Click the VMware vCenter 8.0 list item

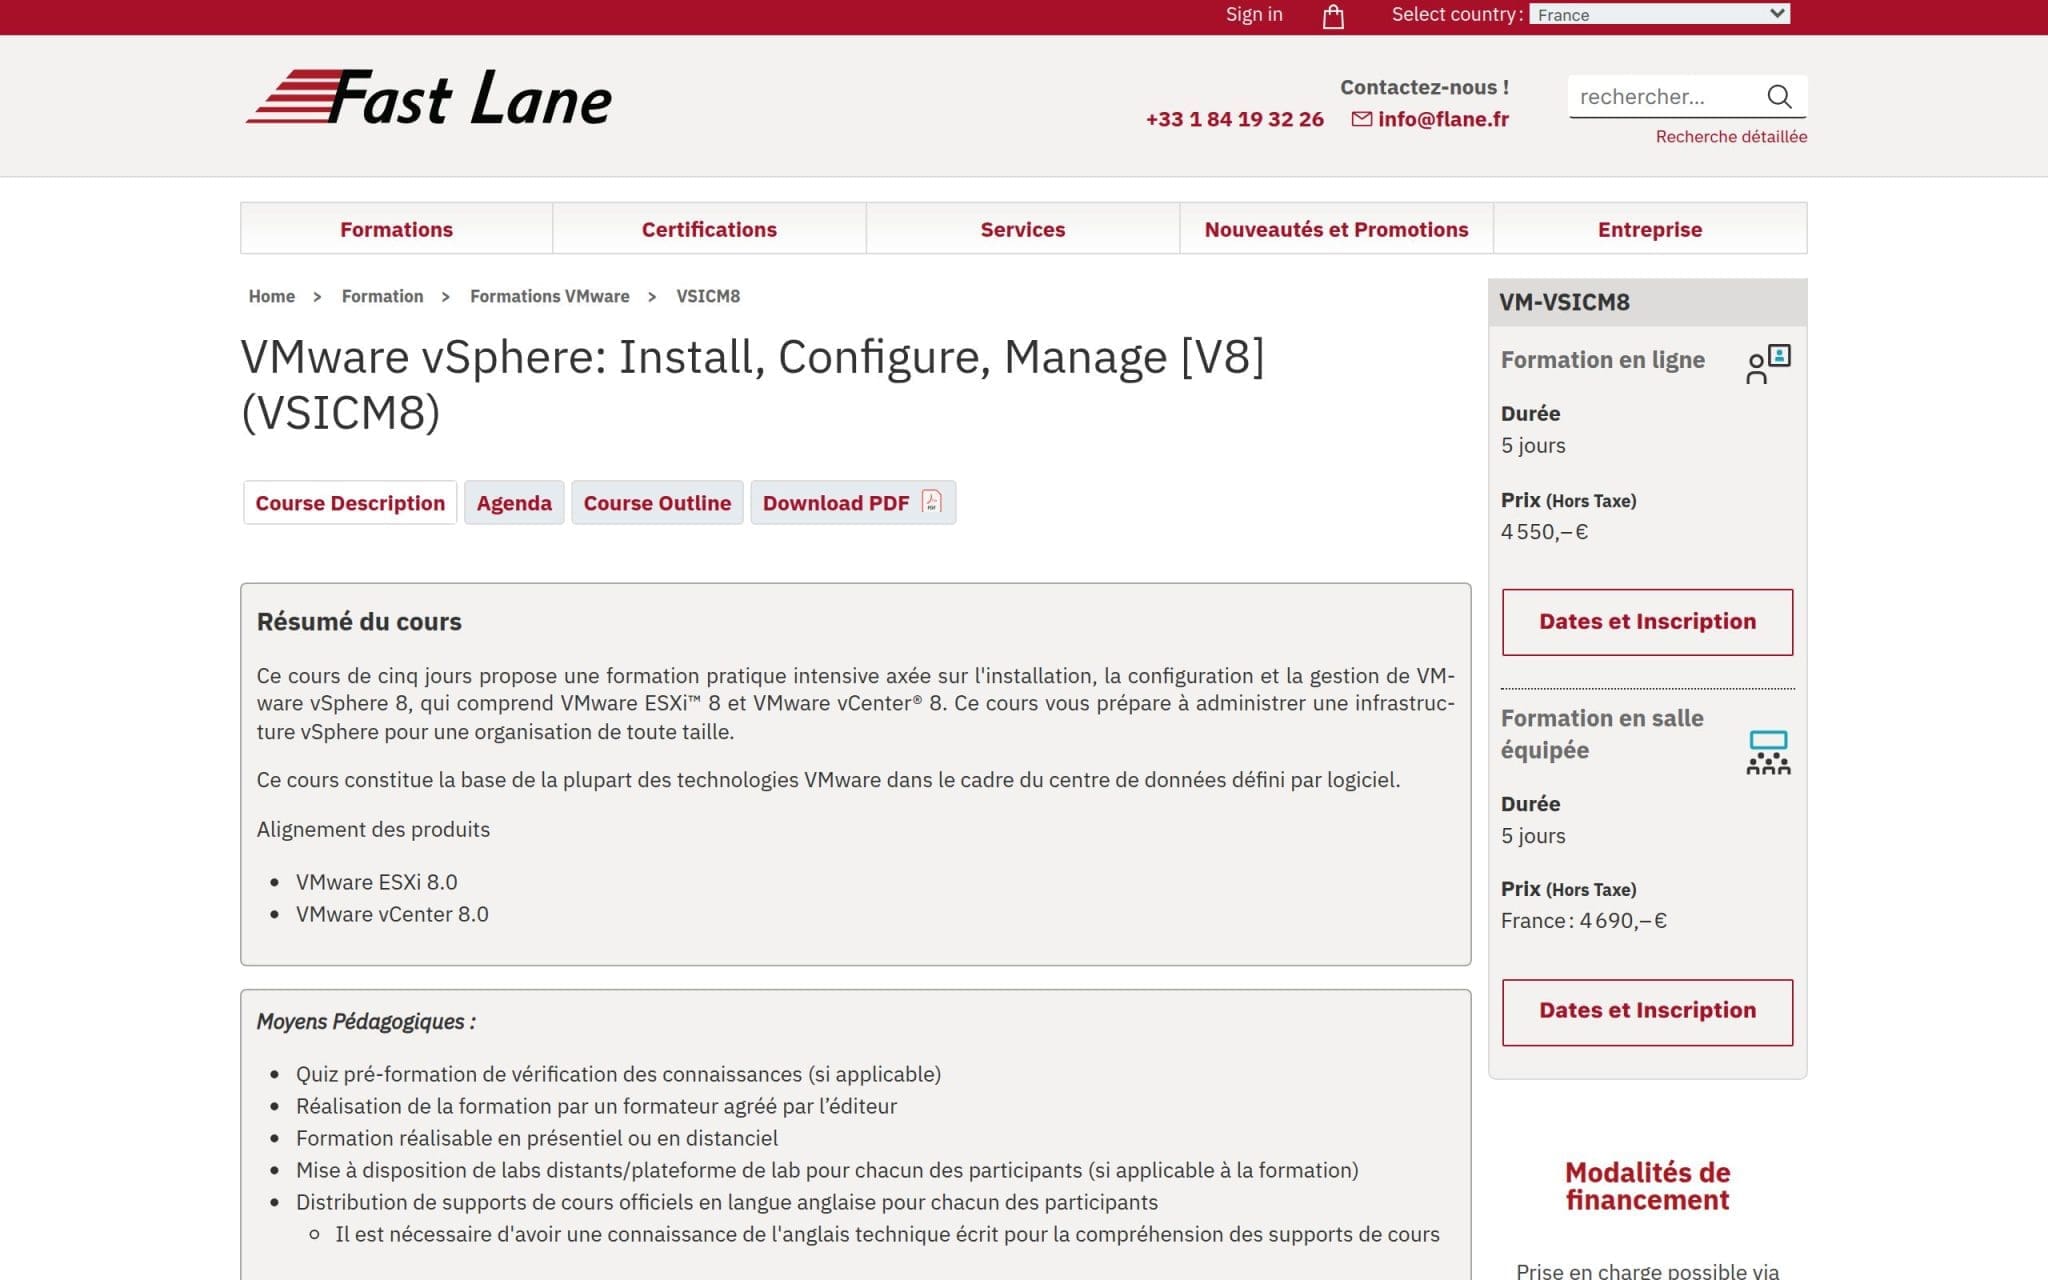[392, 914]
